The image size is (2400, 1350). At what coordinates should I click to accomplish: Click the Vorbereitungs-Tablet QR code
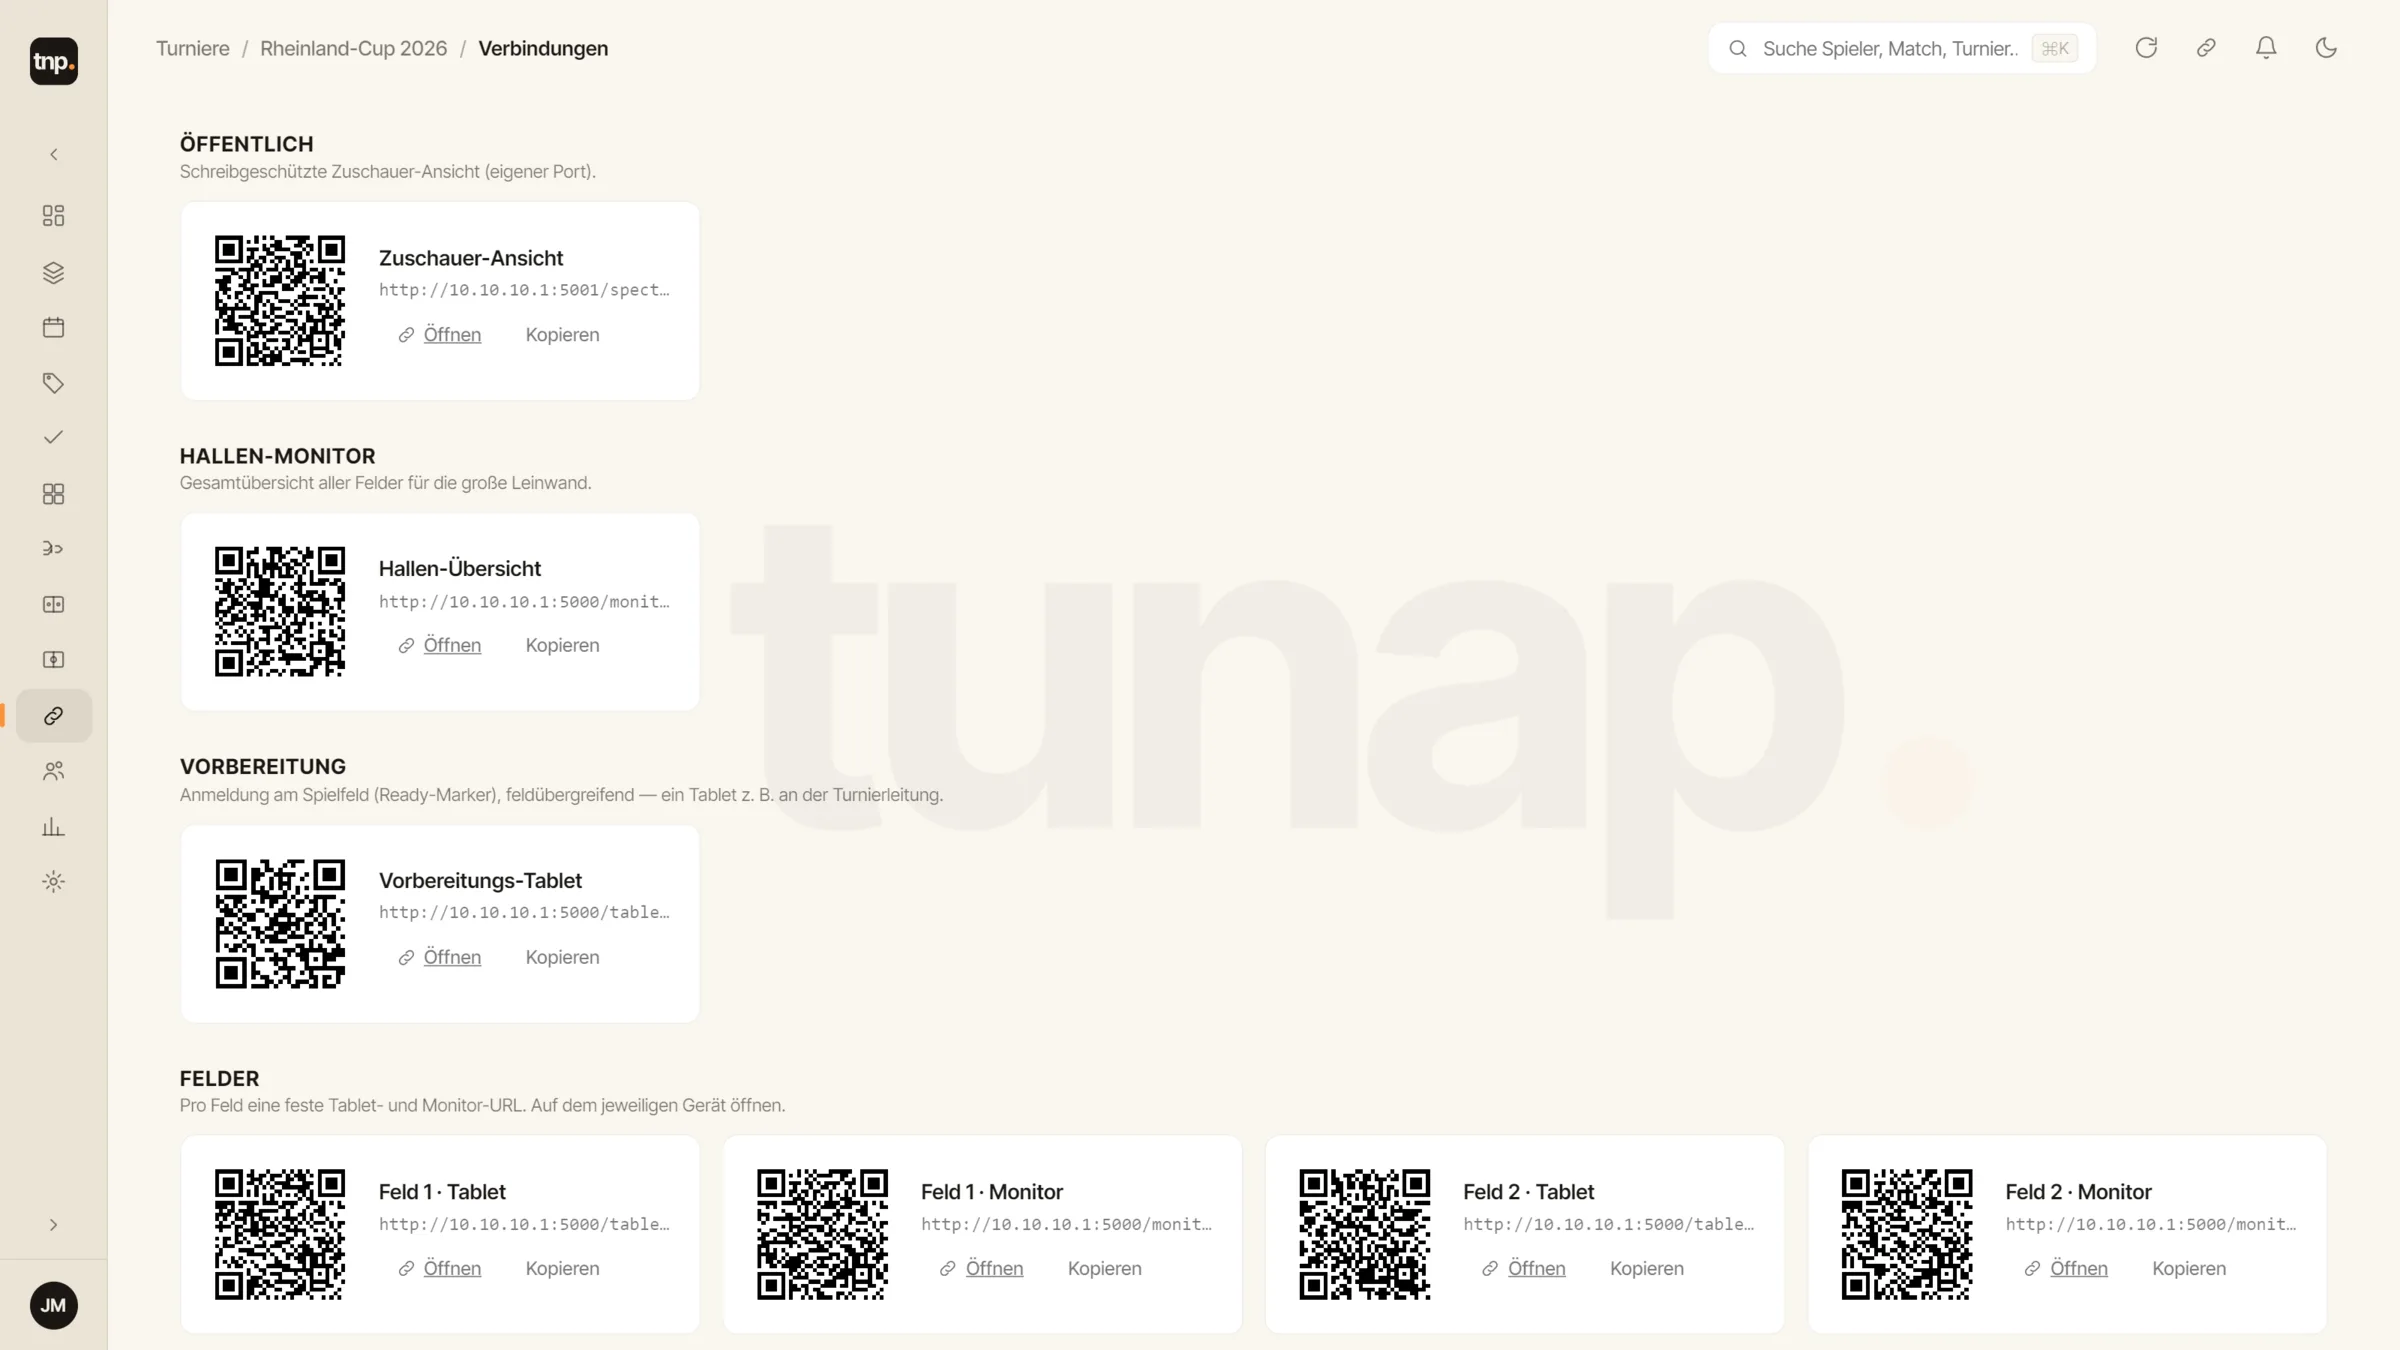click(x=280, y=924)
